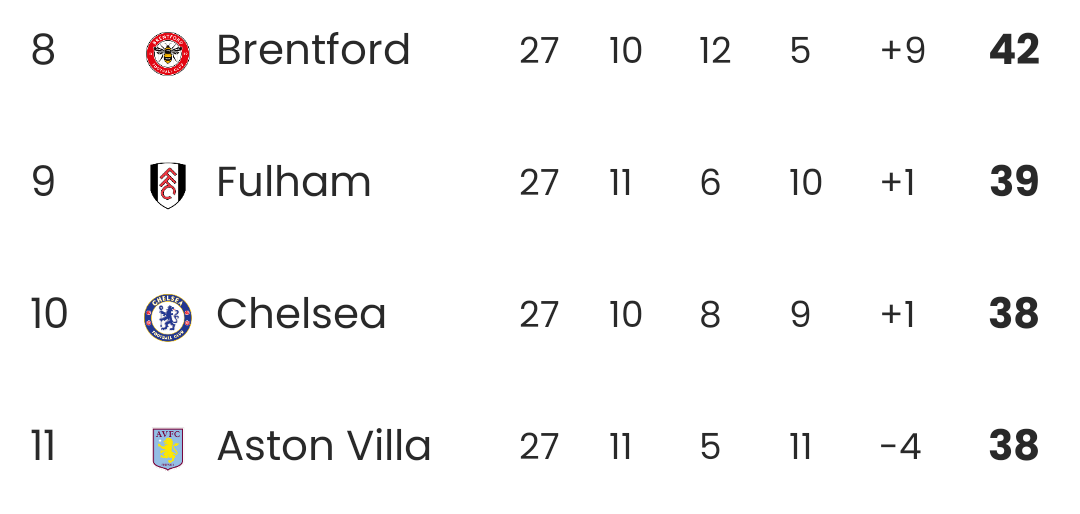The image size is (1080, 514).
Task: Click Brentford's draws value of 12
Action: pyautogui.click(x=715, y=51)
